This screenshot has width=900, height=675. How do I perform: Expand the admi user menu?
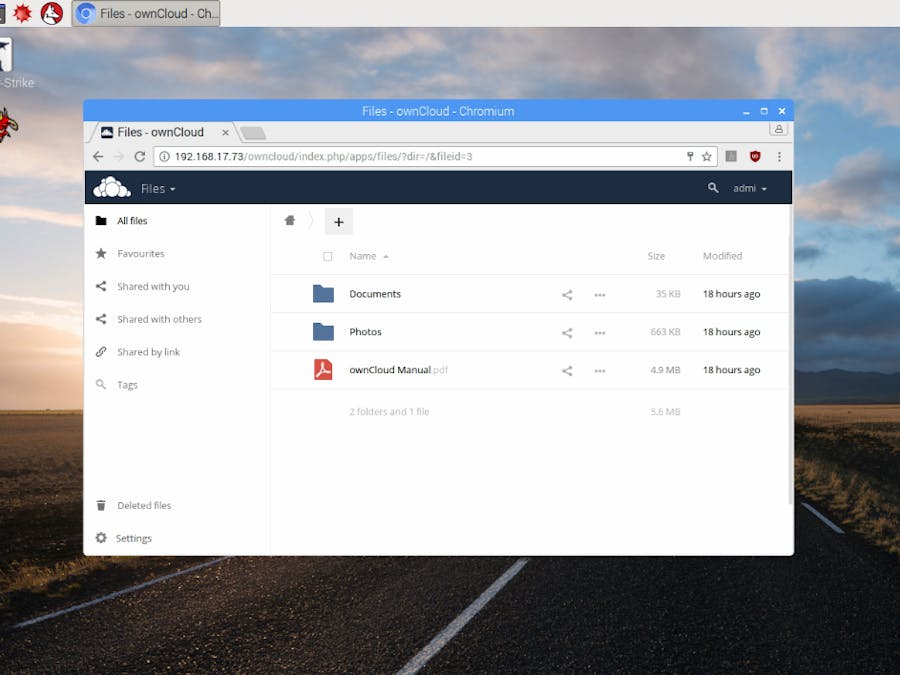[750, 188]
